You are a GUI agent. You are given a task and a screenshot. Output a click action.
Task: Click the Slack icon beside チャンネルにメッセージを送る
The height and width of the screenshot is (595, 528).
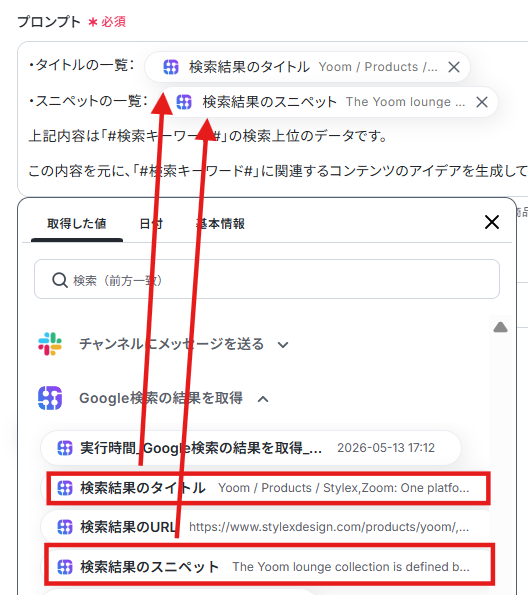point(50,344)
